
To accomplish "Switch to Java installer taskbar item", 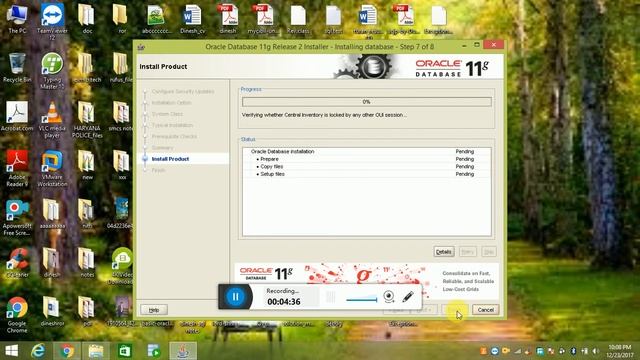I will tap(183, 351).
